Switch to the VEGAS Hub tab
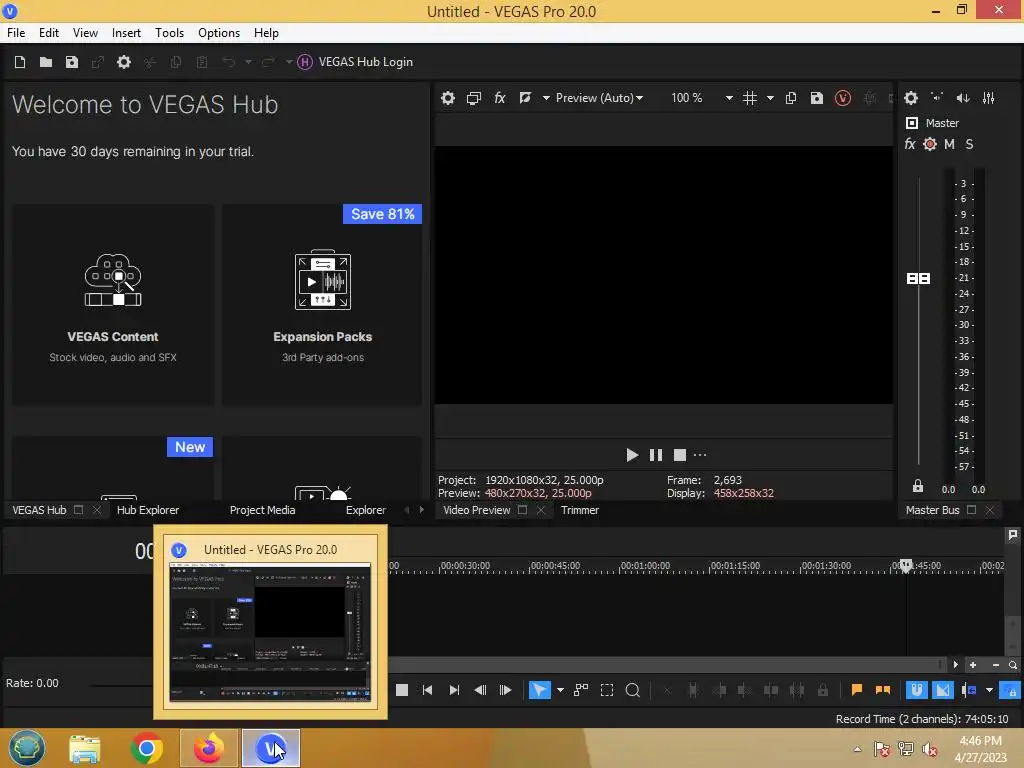Screen dimensions: 1024x768 [39, 510]
